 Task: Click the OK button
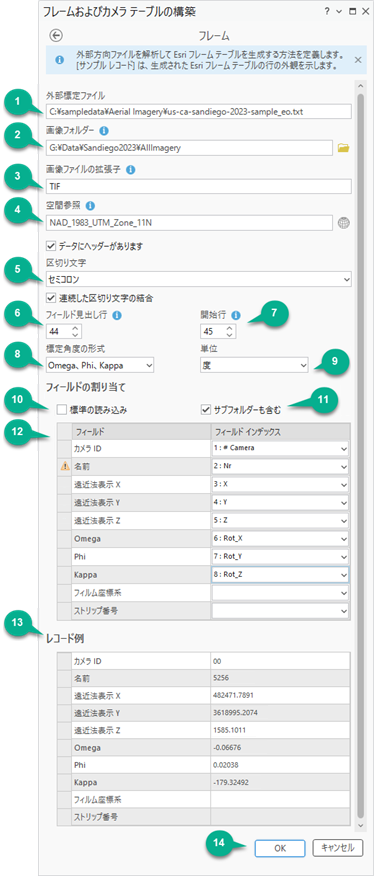tap(280, 848)
